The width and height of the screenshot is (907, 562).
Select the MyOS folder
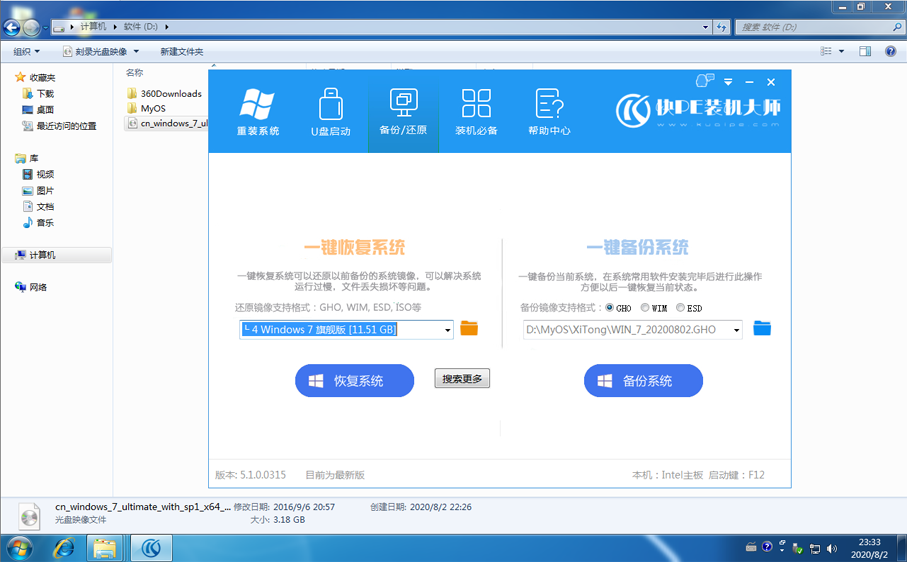point(153,109)
